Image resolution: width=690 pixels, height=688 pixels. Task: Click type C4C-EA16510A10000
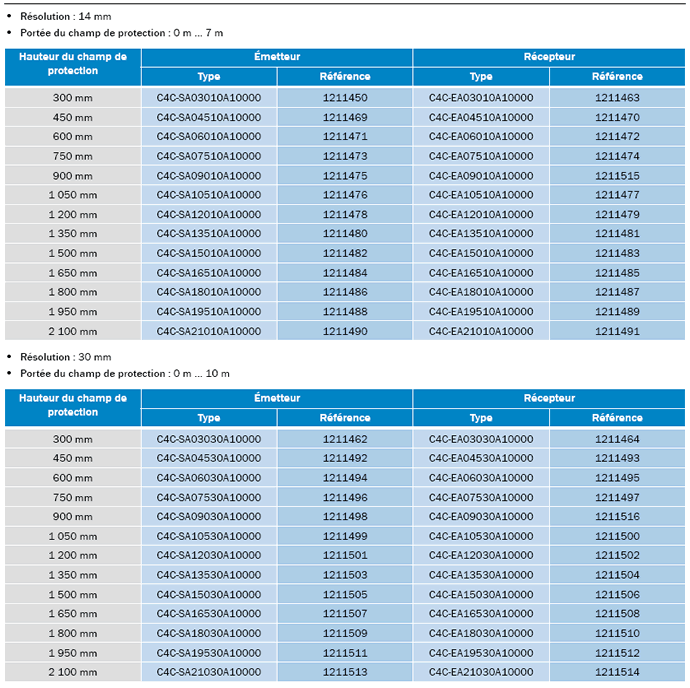(481, 273)
